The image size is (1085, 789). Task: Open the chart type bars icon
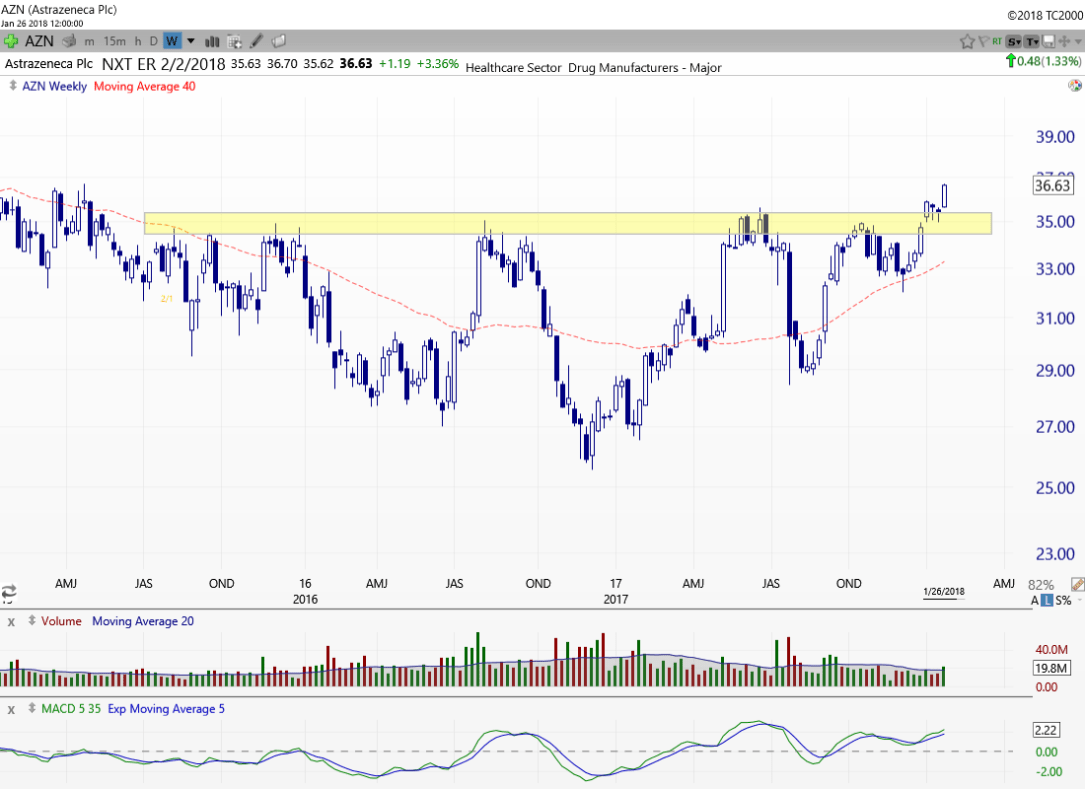pyautogui.click(x=212, y=41)
